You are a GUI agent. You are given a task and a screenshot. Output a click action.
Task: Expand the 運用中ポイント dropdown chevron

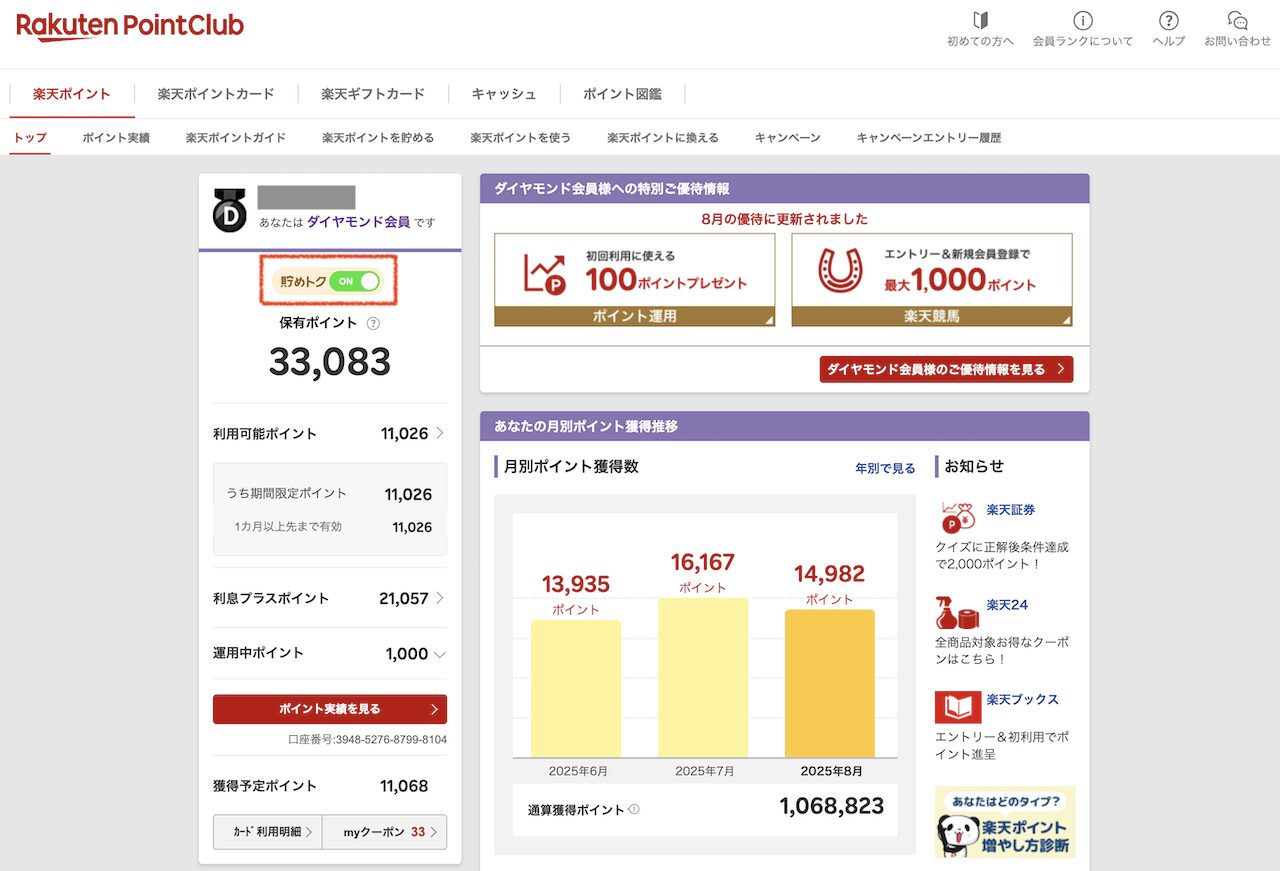[439, 654]
